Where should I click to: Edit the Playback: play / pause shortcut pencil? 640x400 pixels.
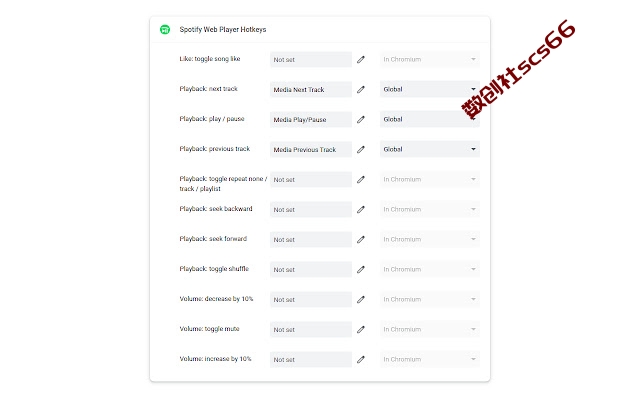(361, 120)
